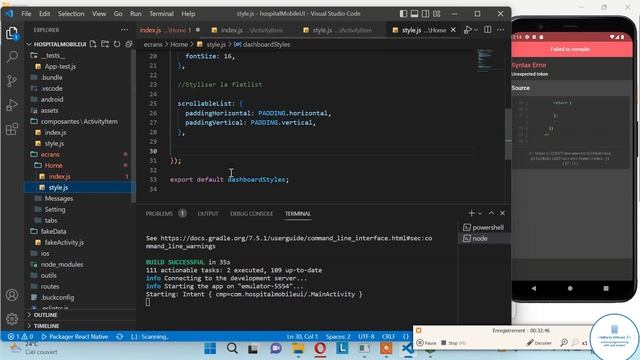Open the Go menu
This screenshot has height=360, width=640.
(118, 13)
